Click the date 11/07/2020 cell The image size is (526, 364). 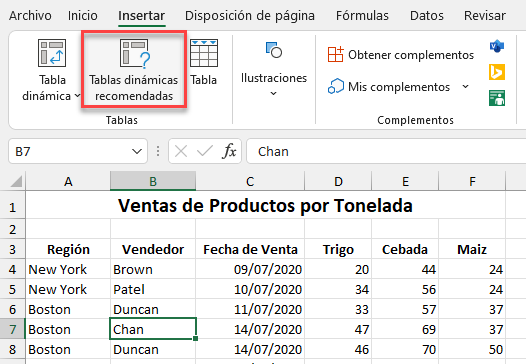point(250,309)
